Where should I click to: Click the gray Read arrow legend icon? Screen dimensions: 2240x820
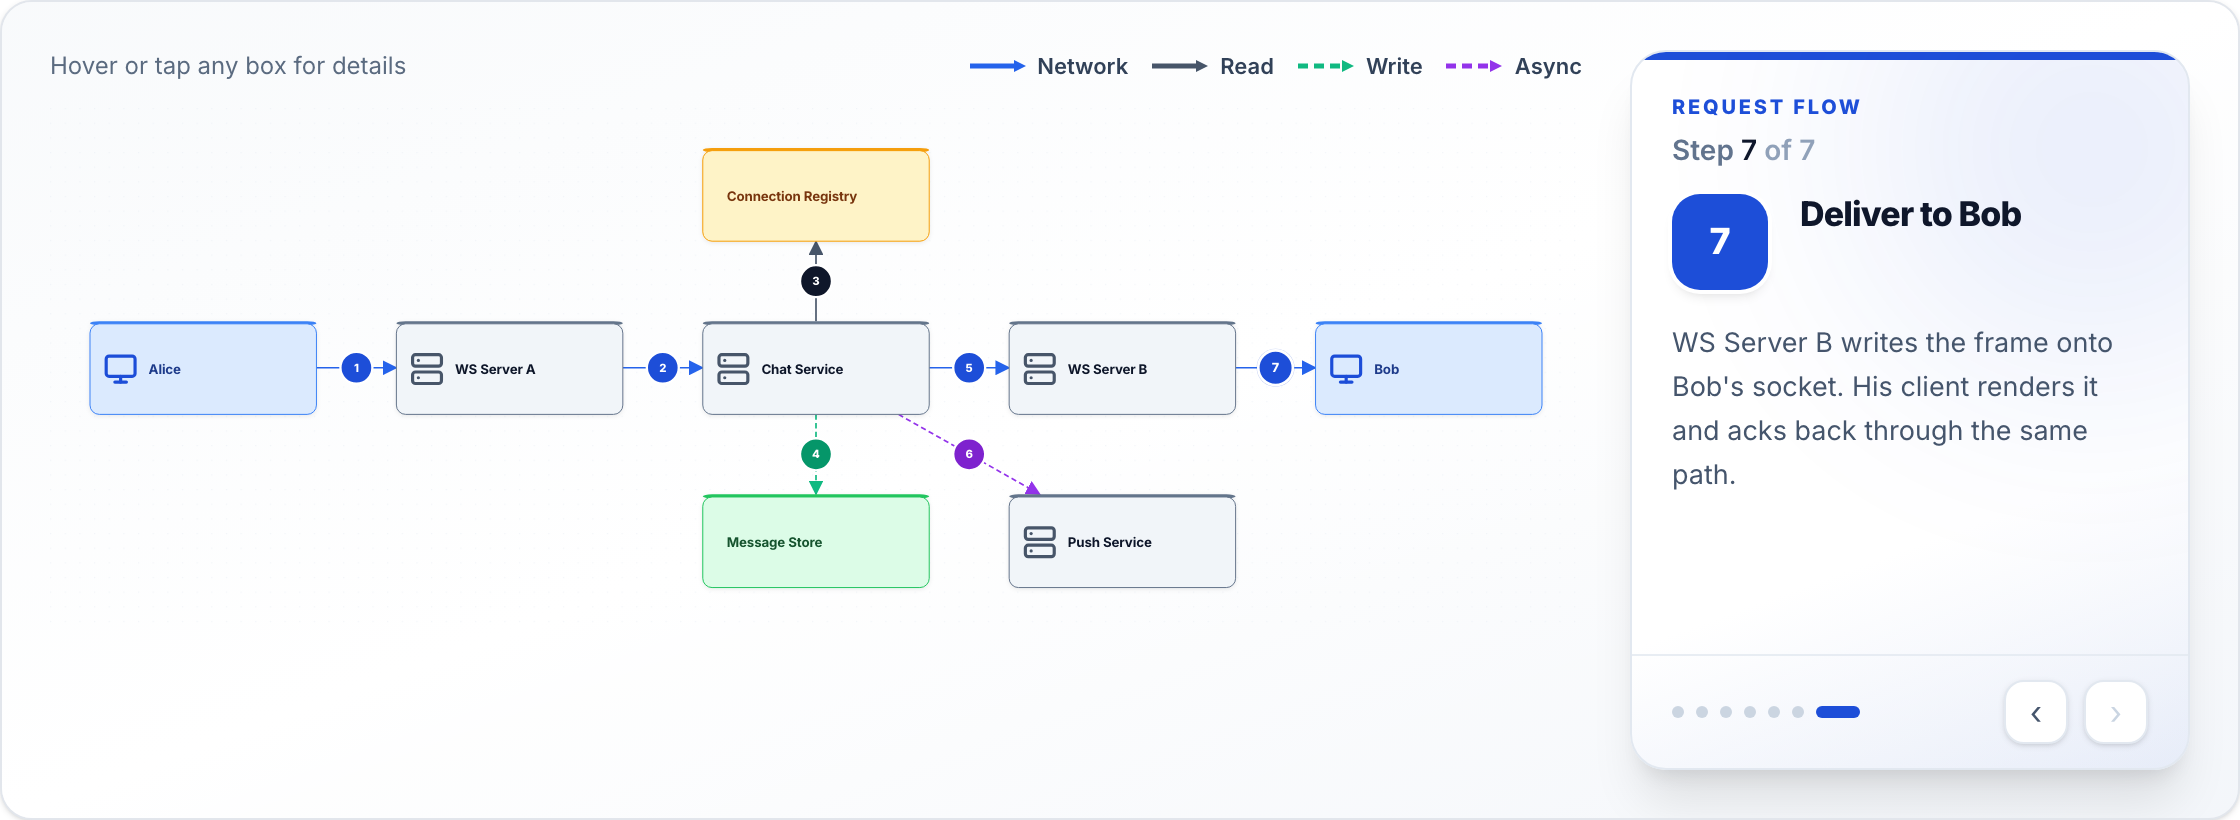coord(1180,66)
